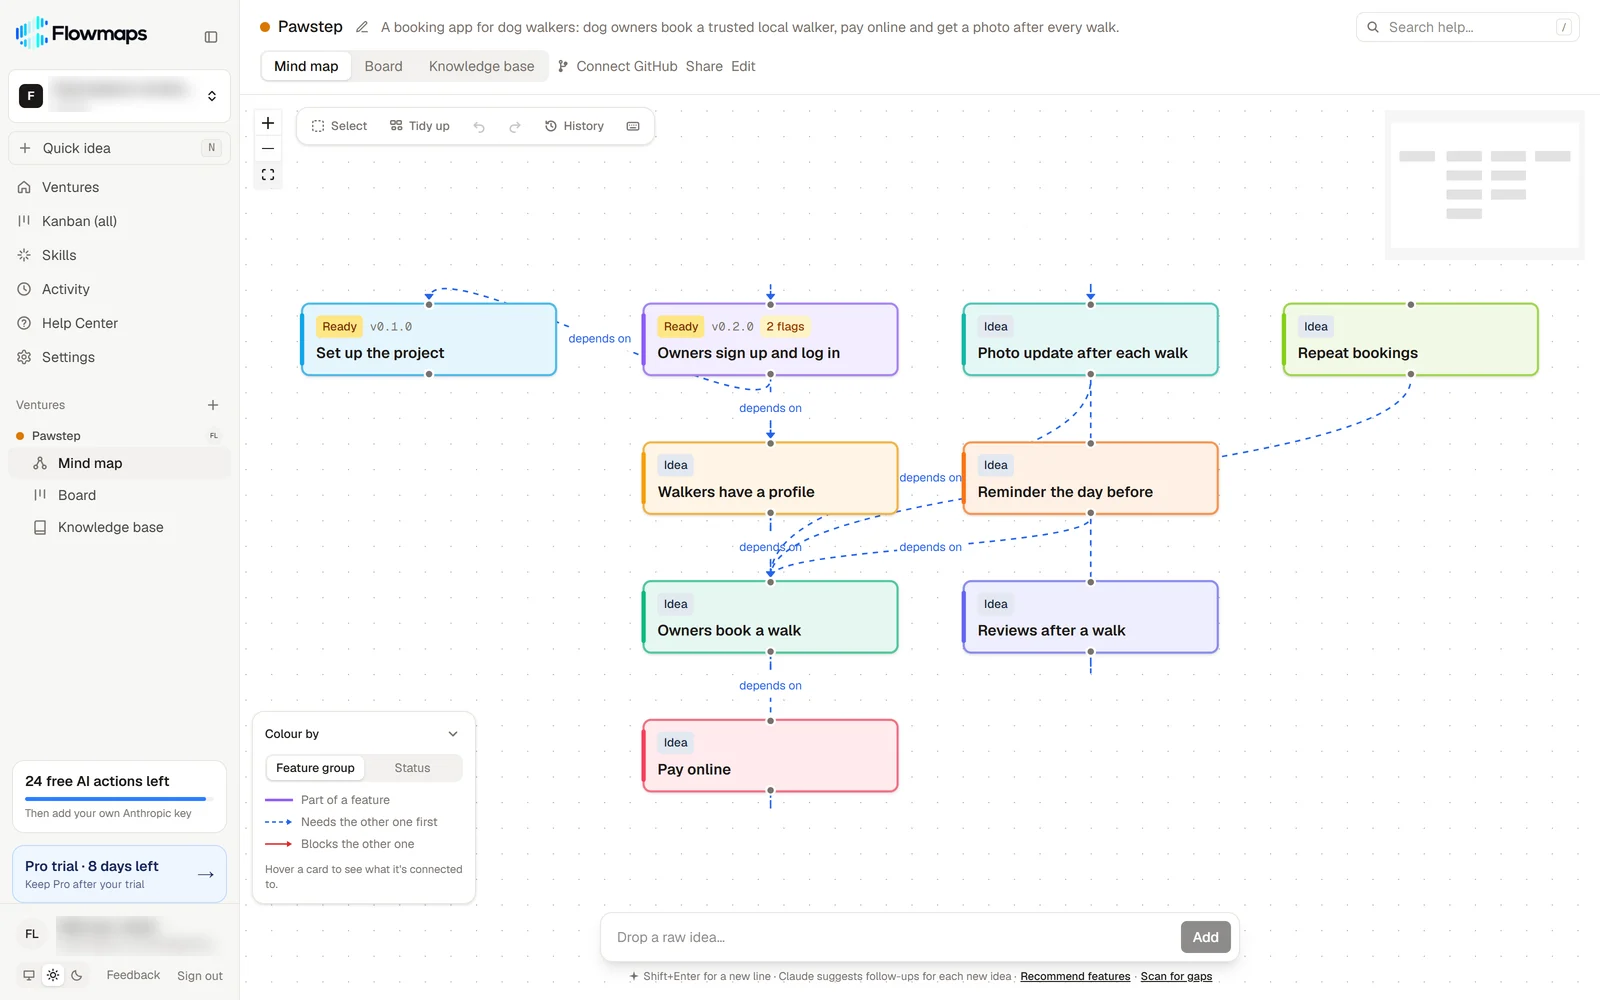Screen dimensions: 1600x1000
Task: Select Reminder the day before card
Action: [1090, 479]
